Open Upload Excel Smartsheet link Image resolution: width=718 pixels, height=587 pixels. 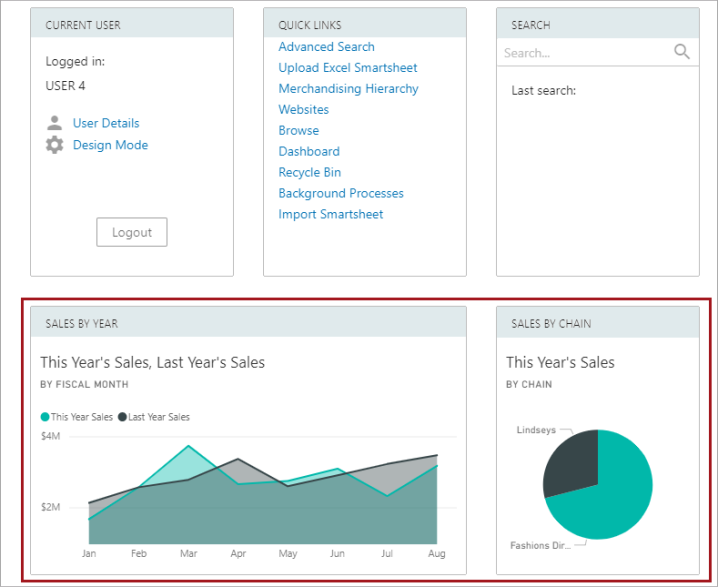[x=348, y=68]
